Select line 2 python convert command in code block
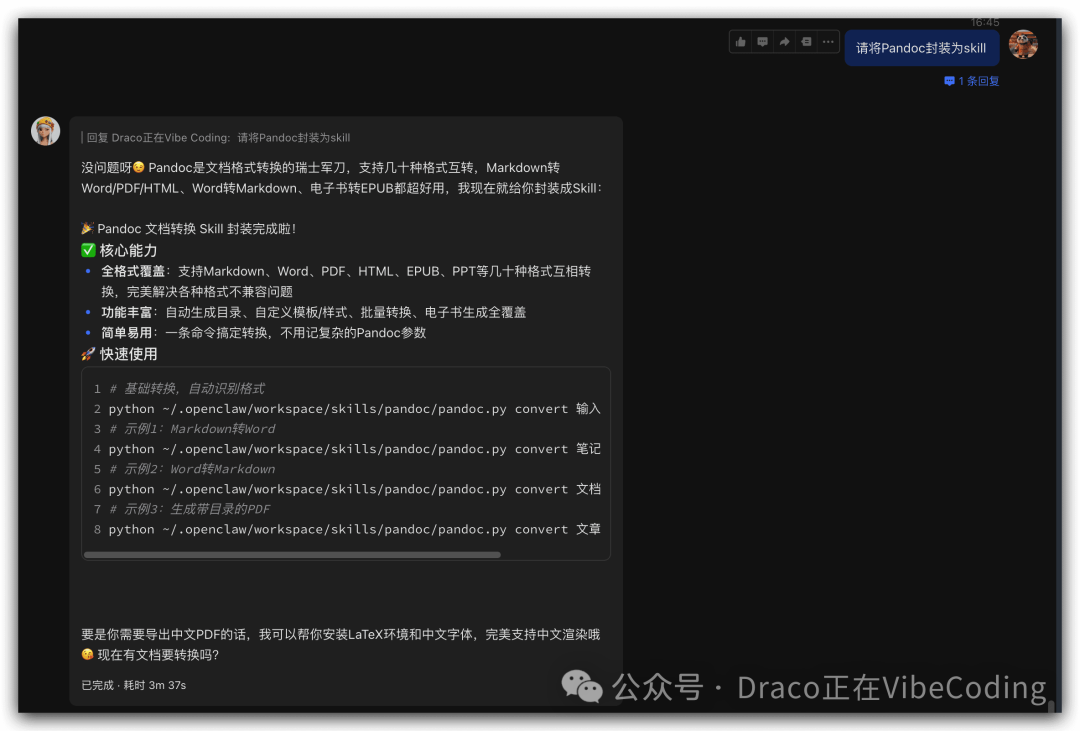Screen dimensions: 1080x731 350,408
